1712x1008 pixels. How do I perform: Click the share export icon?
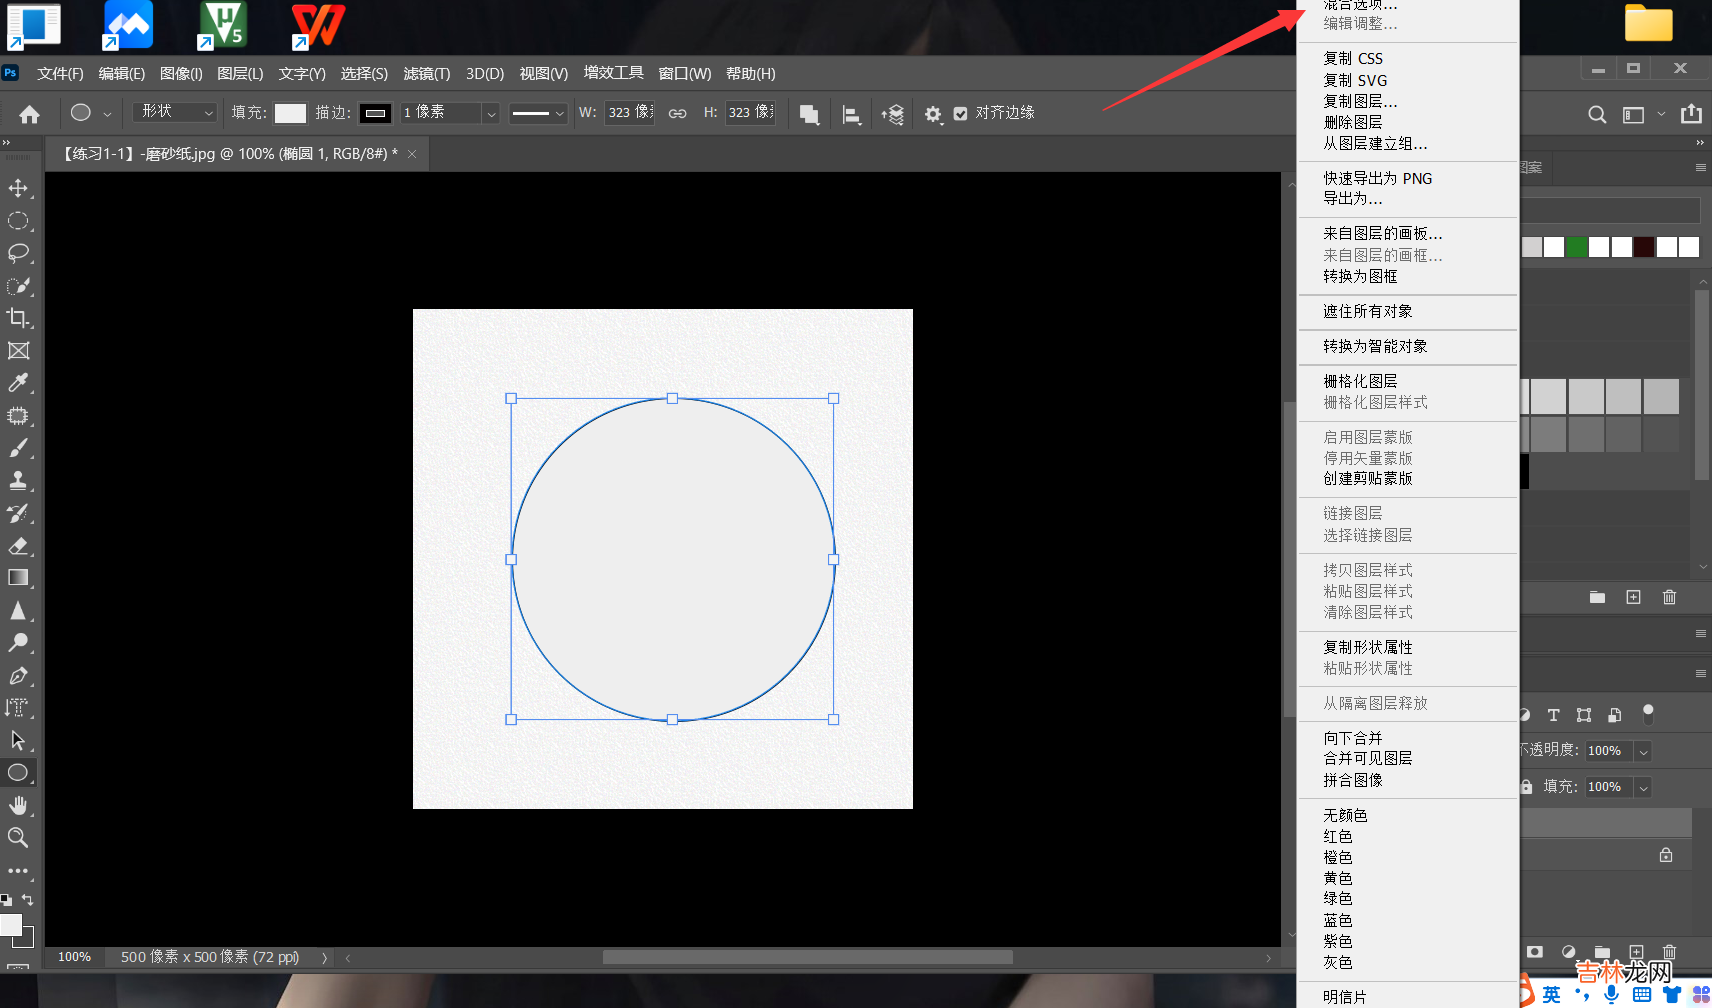[1691, 113]
